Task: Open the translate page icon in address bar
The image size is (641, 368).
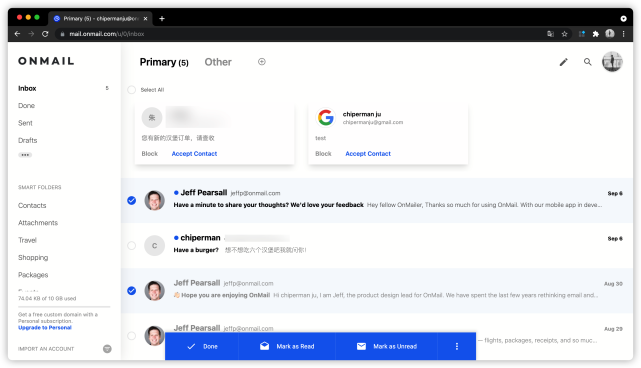Action: point(551,34)
